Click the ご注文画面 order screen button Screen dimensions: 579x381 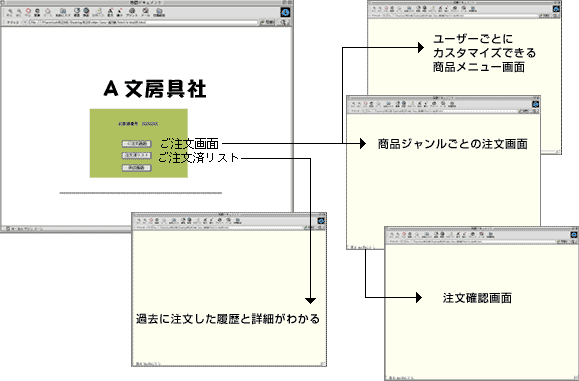tap(137, 144)
